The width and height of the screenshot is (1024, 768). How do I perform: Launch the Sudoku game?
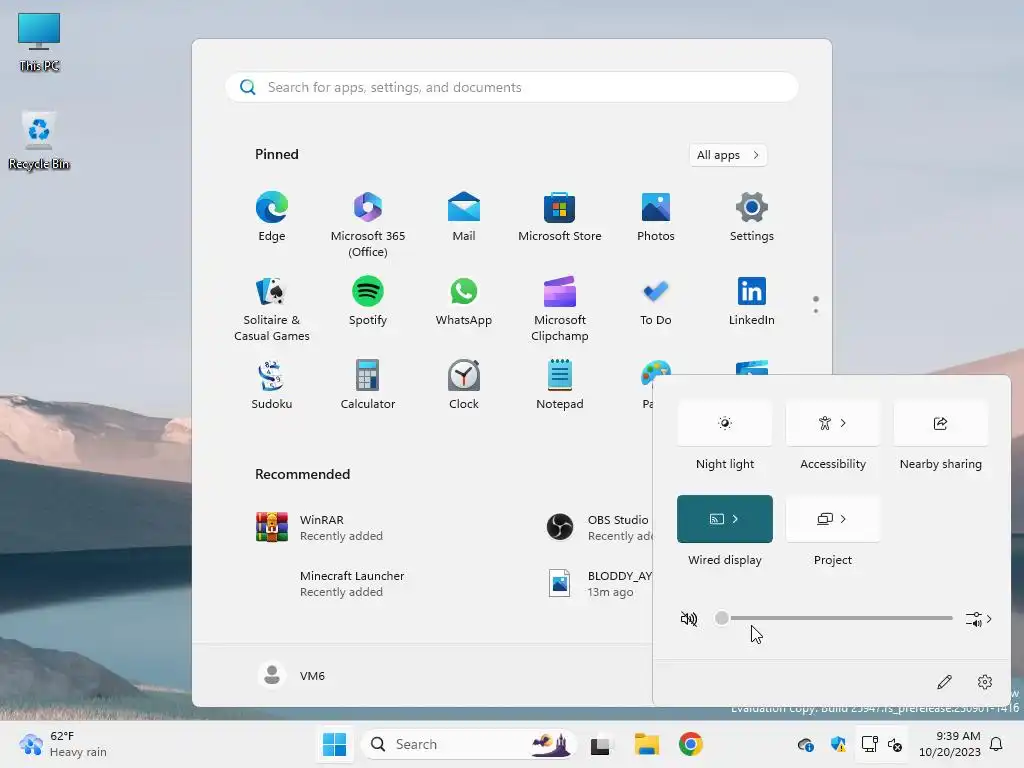(x=272, y=385)
